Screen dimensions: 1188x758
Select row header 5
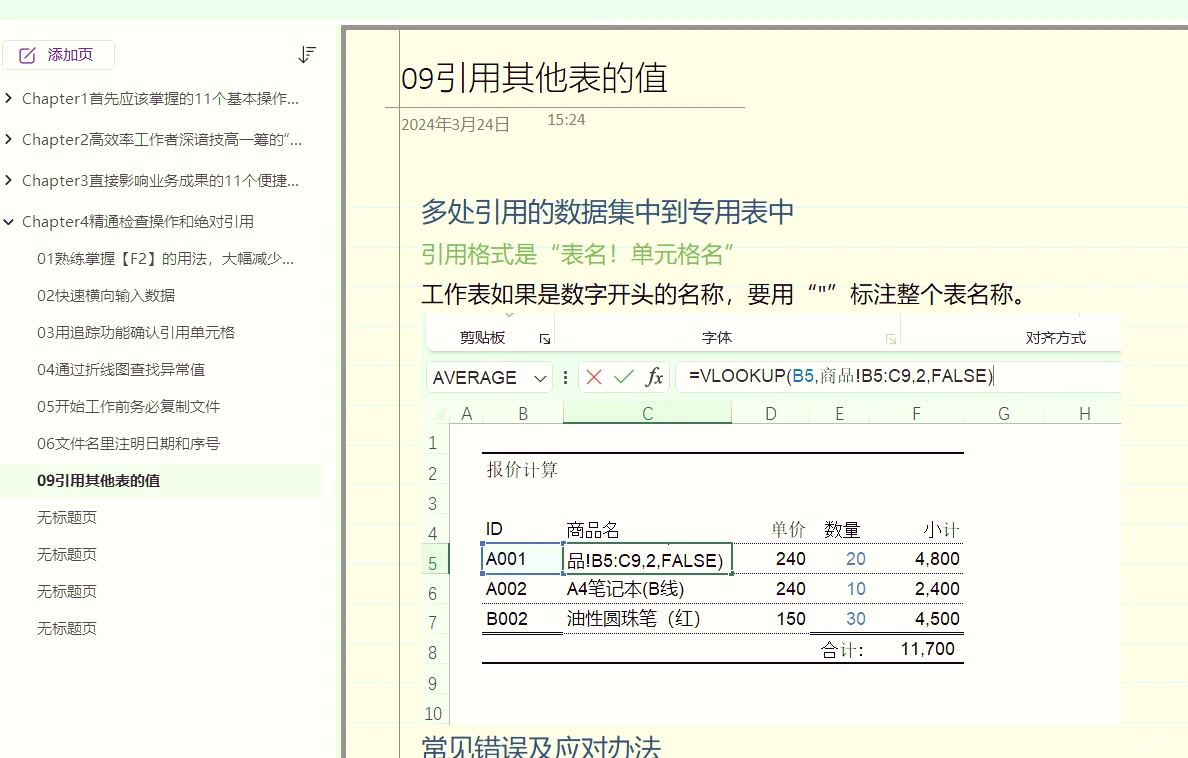[433, 563]
